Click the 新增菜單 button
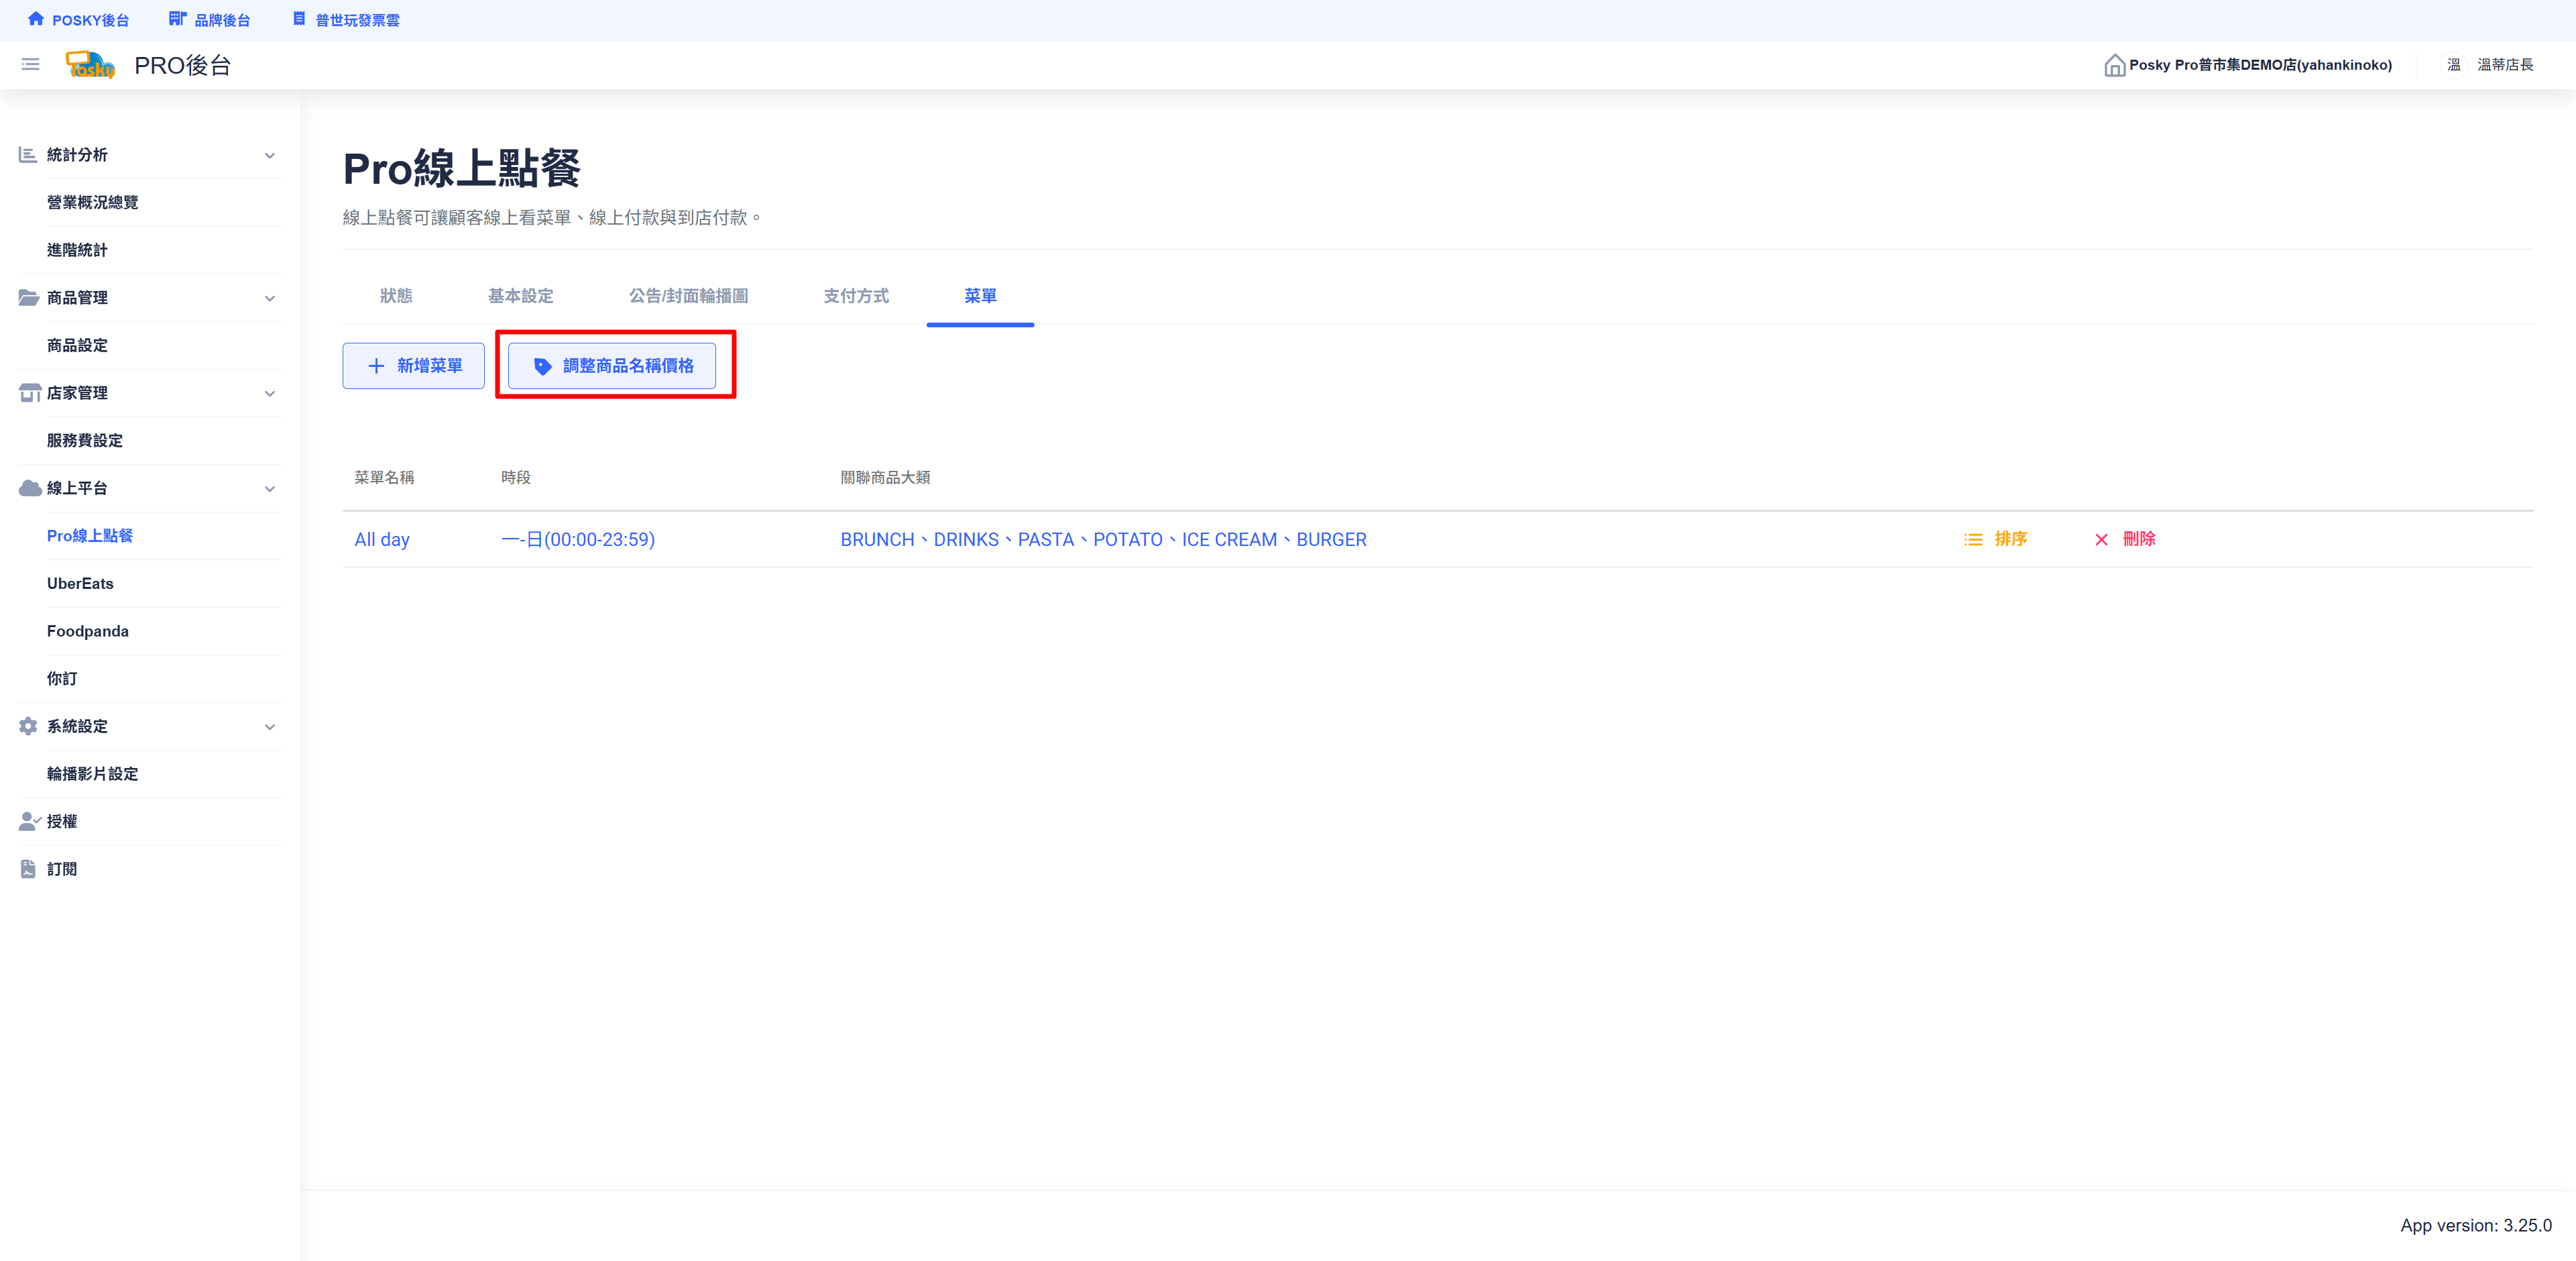The height and width of the screenshot is (1261, 2576). tap(413, 366)
